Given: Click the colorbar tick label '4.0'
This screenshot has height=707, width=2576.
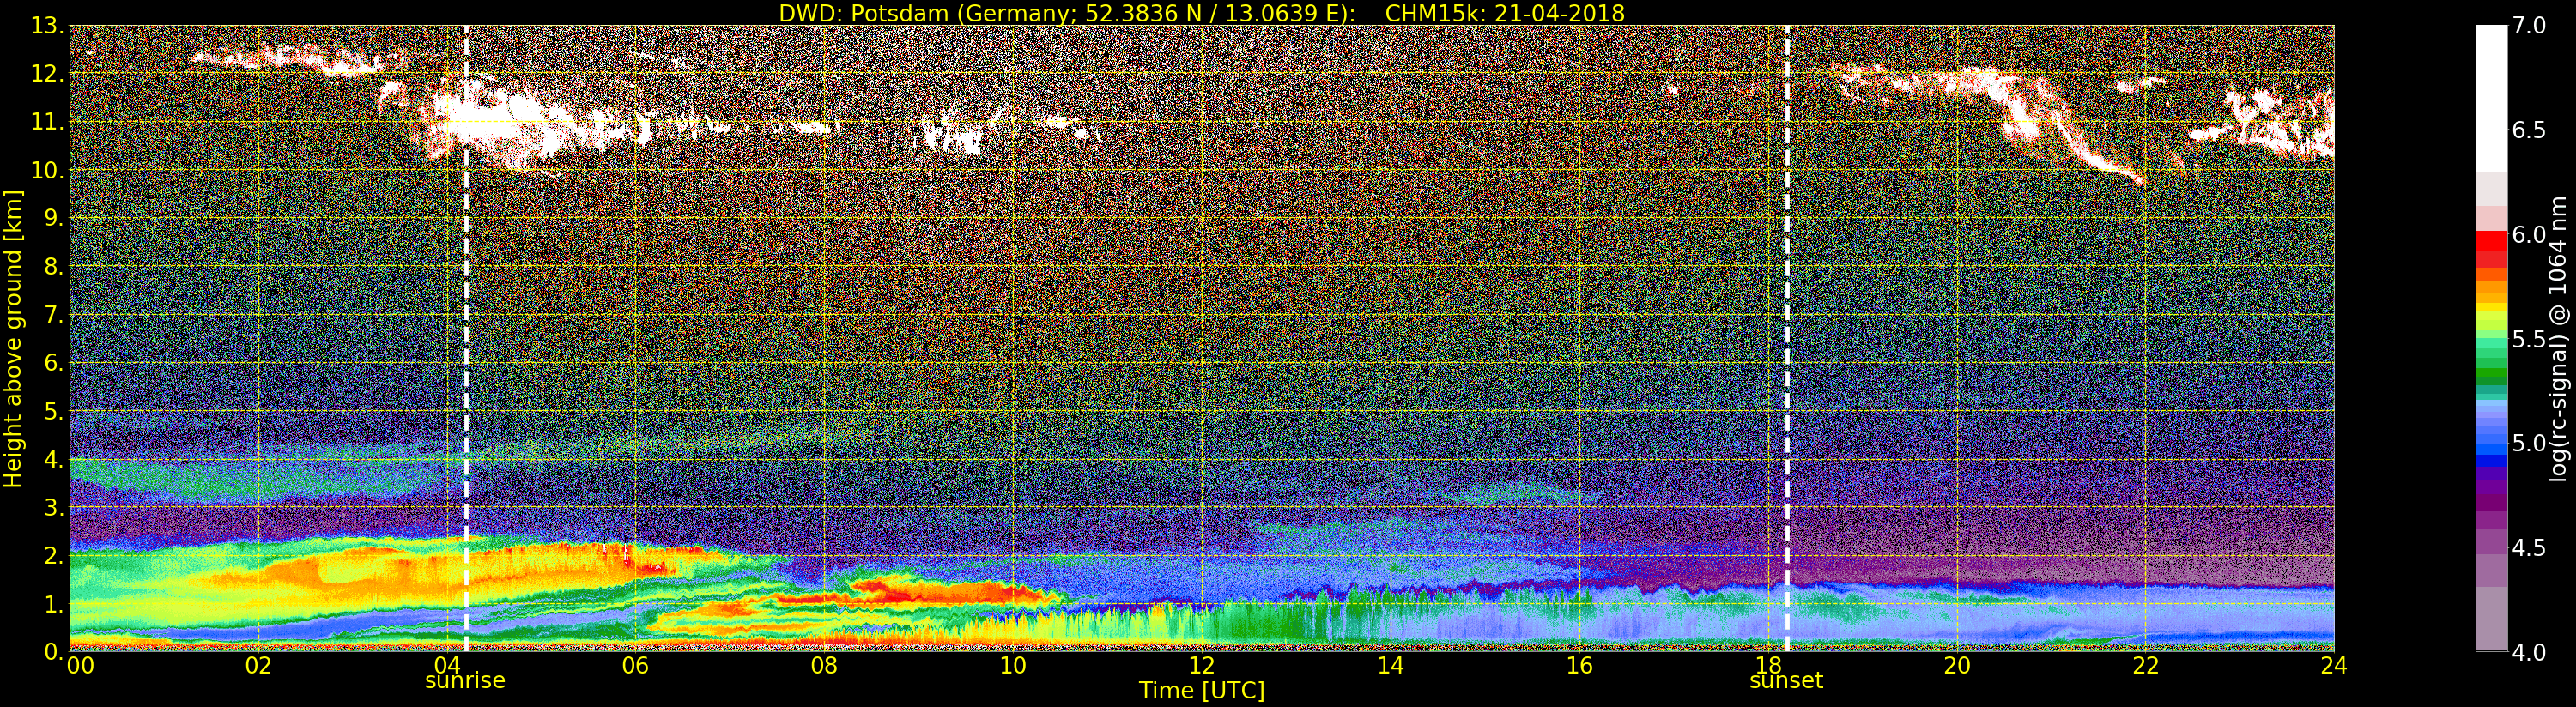Looking at the screenshot, I should click(2529, 652).
